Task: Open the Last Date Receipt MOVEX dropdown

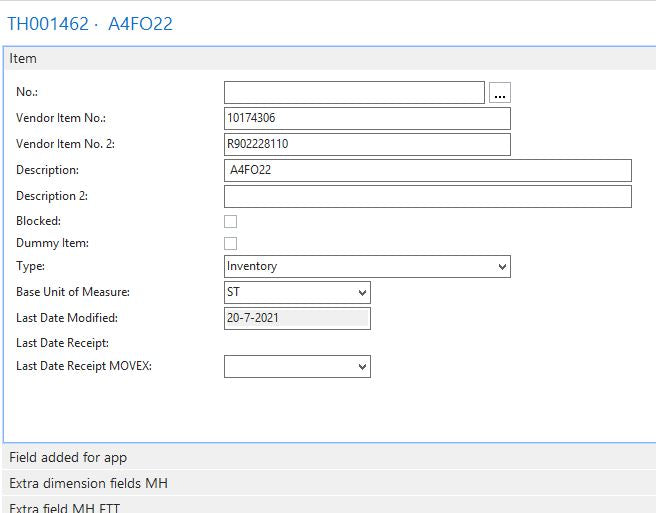Action: [x=297, y=366]
